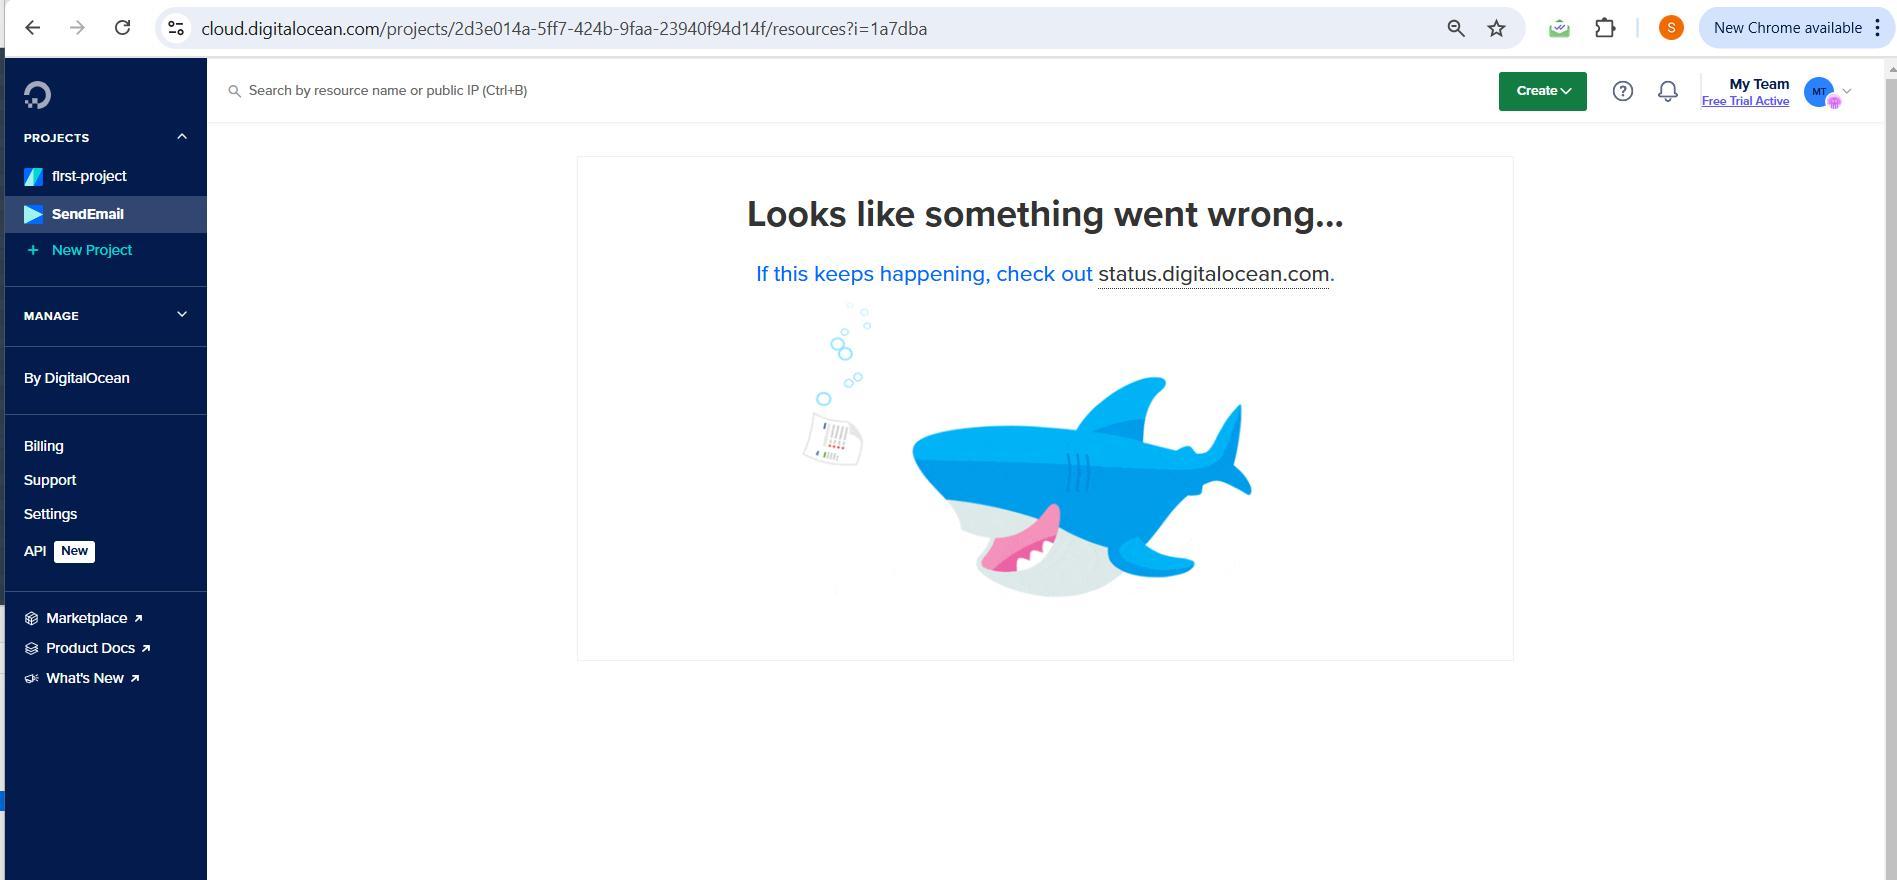Open the Marketplace external link

point(94,618)
